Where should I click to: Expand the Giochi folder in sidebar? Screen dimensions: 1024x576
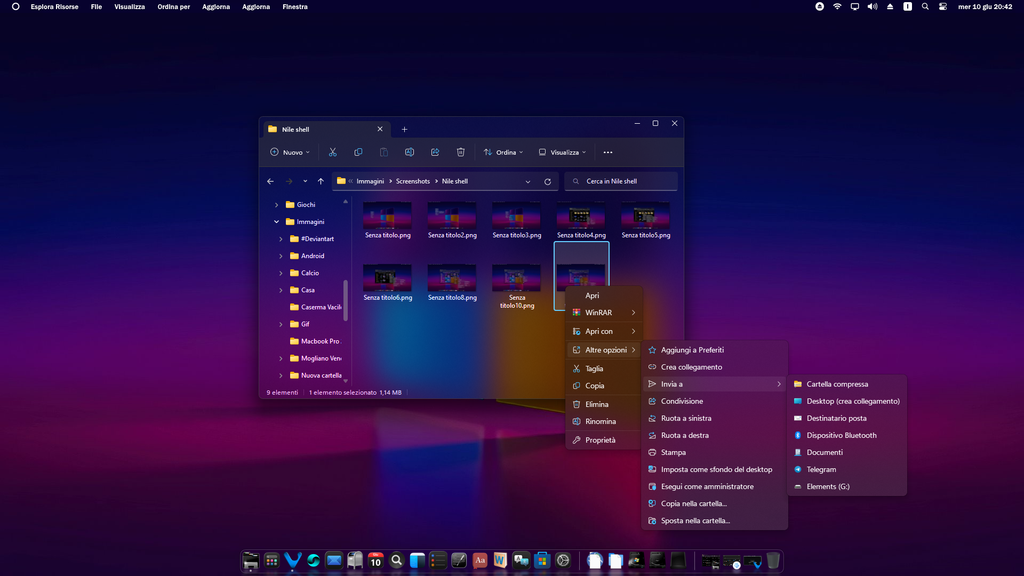276,204
